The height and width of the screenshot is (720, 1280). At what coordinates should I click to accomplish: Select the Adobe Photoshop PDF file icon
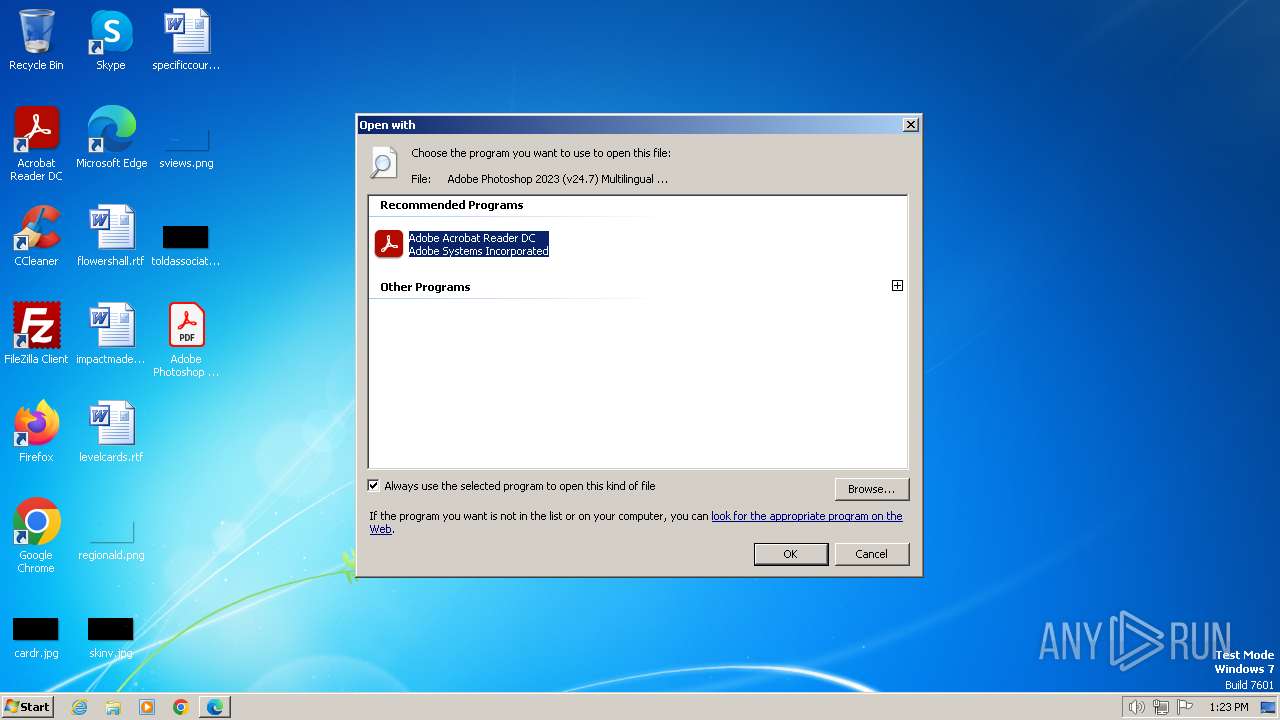186,340
